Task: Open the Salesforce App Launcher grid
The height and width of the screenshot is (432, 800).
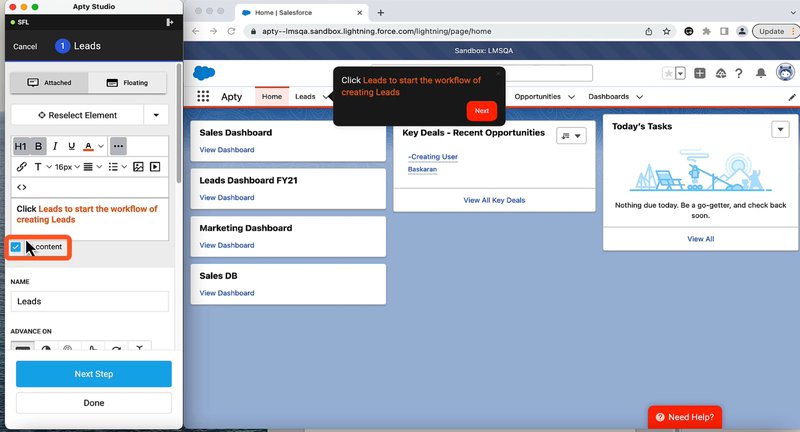Action: coord(204,97)
